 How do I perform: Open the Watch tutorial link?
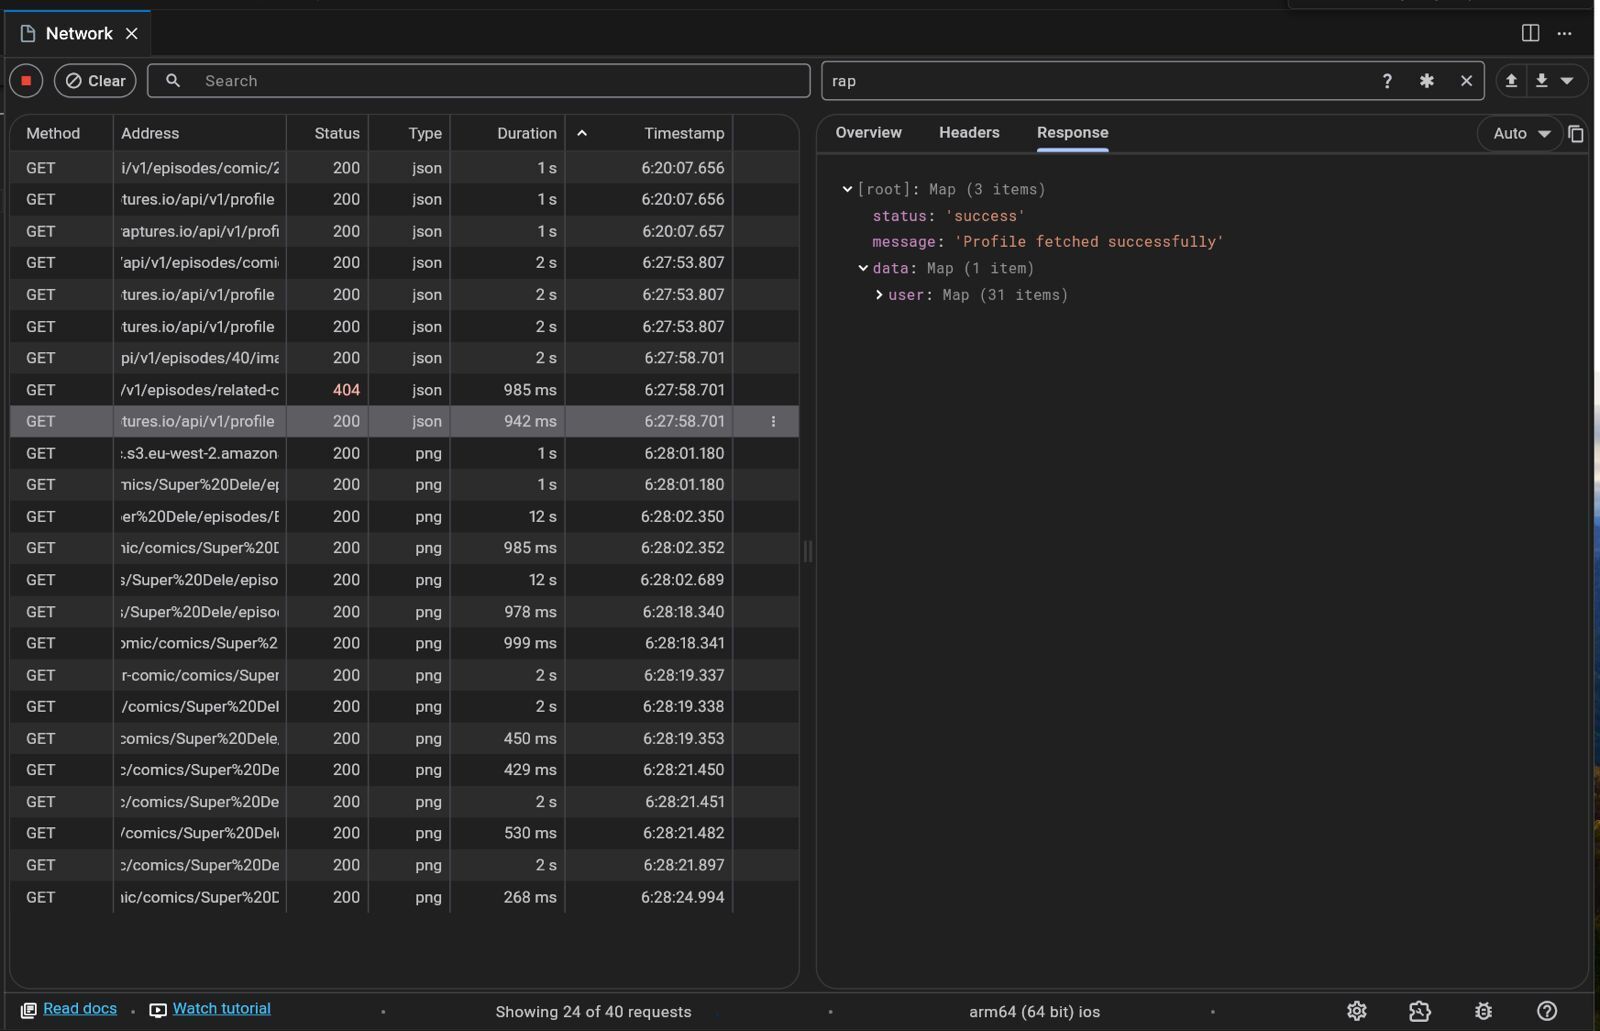point(221,1009)
